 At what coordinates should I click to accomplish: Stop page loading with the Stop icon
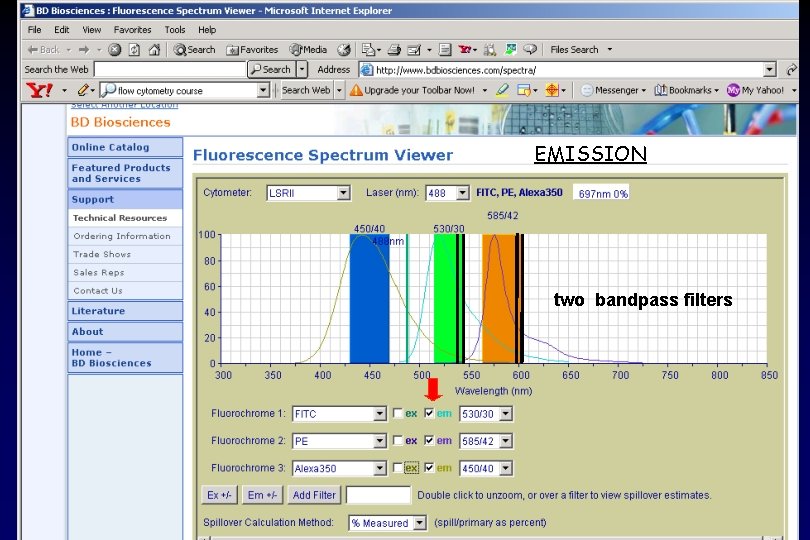coord(115,50)
